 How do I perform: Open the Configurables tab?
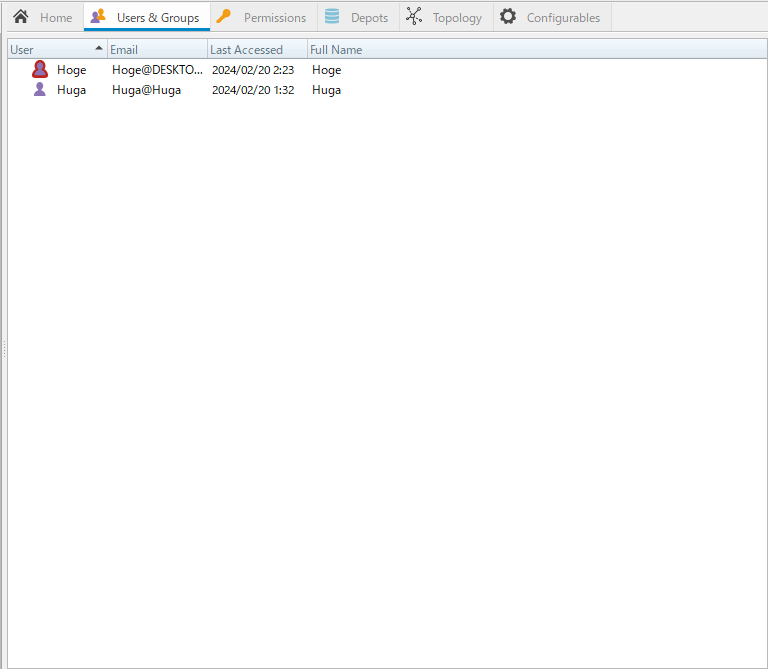tap(552, 17)
